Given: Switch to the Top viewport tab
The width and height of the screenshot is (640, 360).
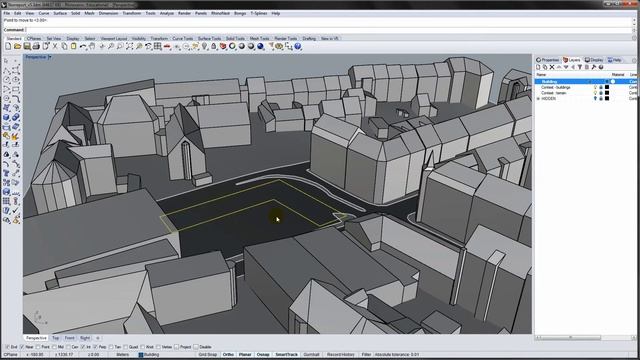Looking at the screenshot, I should click(x=56, y=338).
